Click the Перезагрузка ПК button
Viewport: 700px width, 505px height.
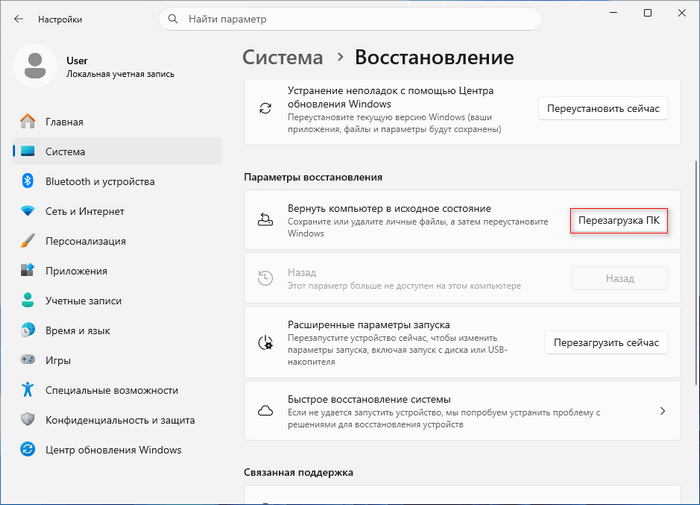(x=619, y=220)
